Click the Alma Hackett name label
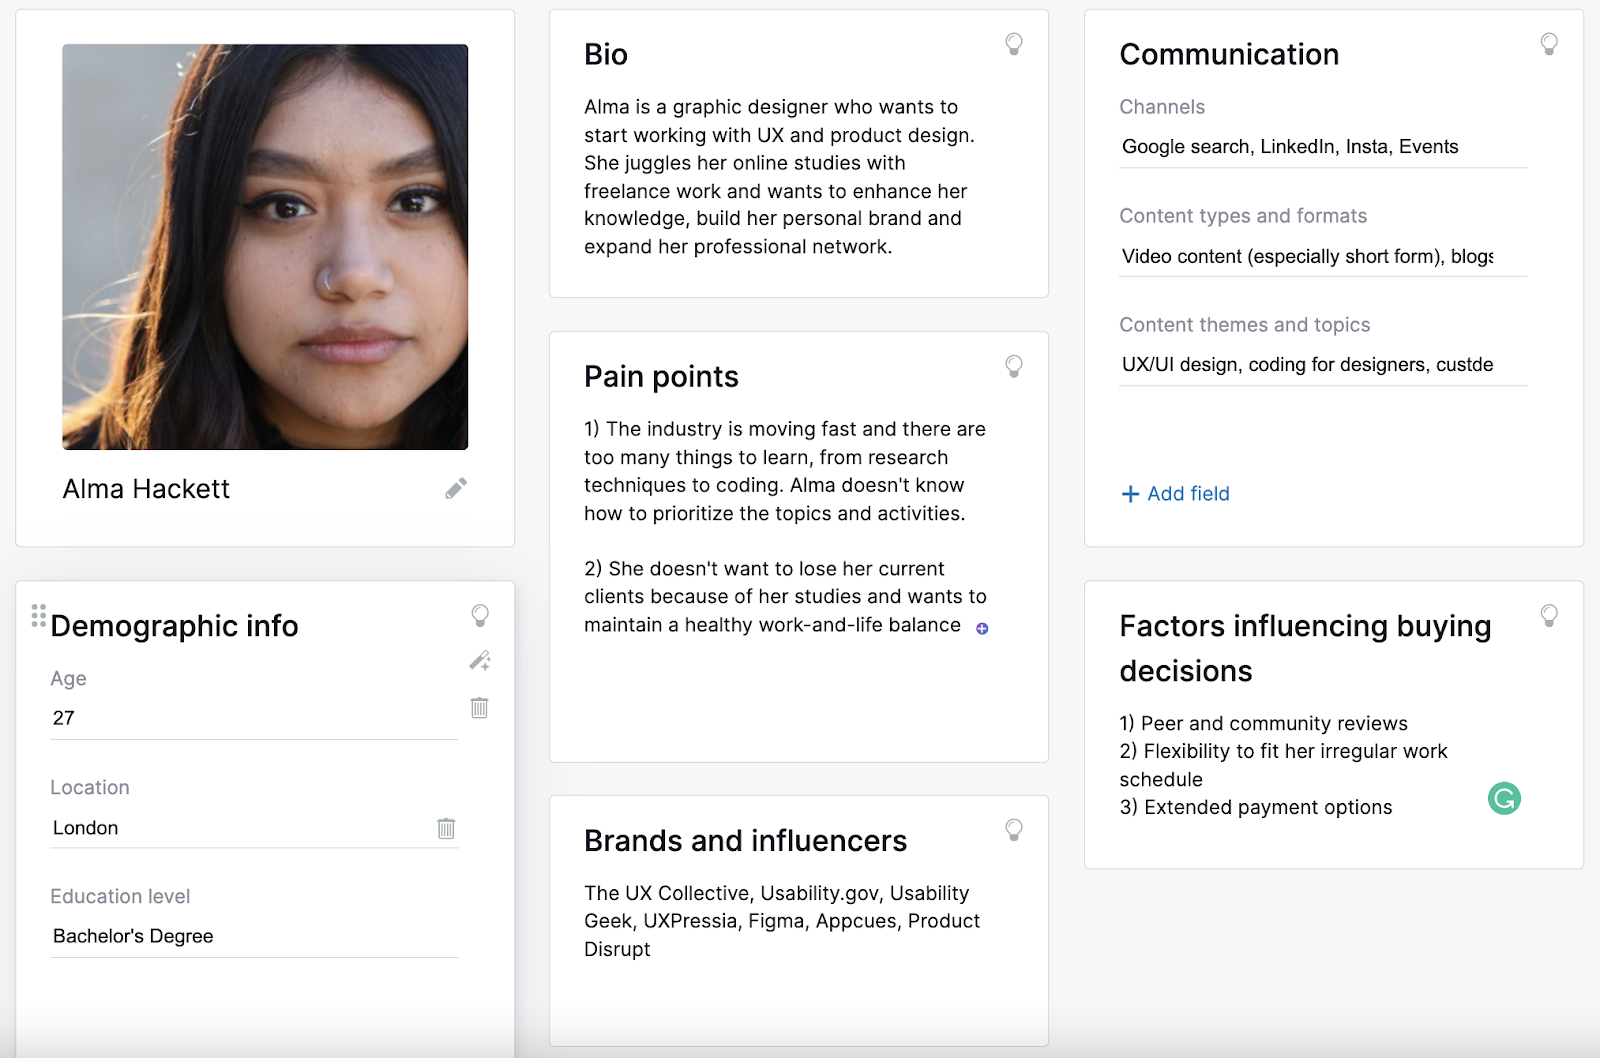The height and width of the screenshot is (1058, 1600). click(x=145, y=489)
